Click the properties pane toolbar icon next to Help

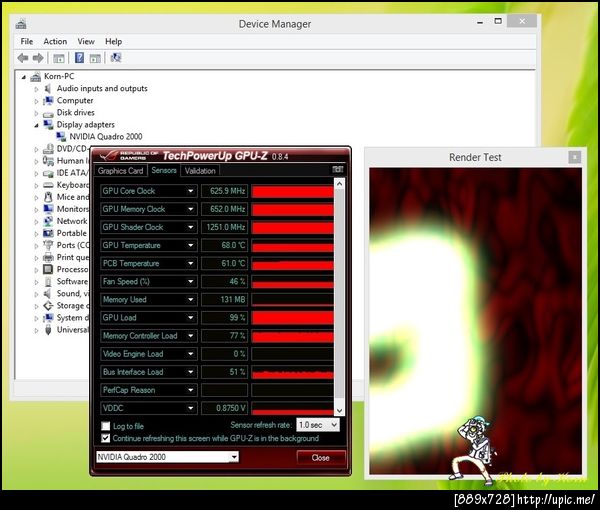[95, 58]
